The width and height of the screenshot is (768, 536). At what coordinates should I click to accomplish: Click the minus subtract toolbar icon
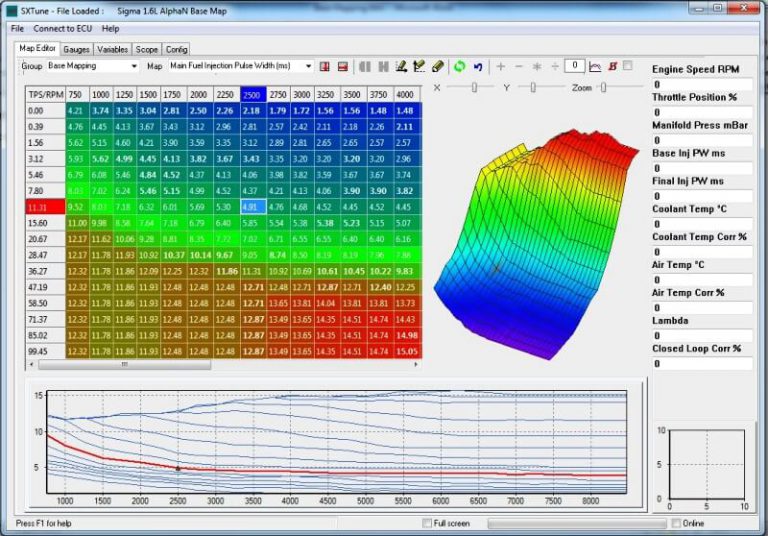[x=519, y=66]
